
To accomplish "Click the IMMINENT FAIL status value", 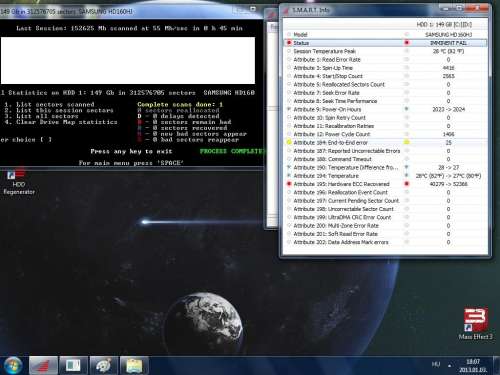I will 448,43.
